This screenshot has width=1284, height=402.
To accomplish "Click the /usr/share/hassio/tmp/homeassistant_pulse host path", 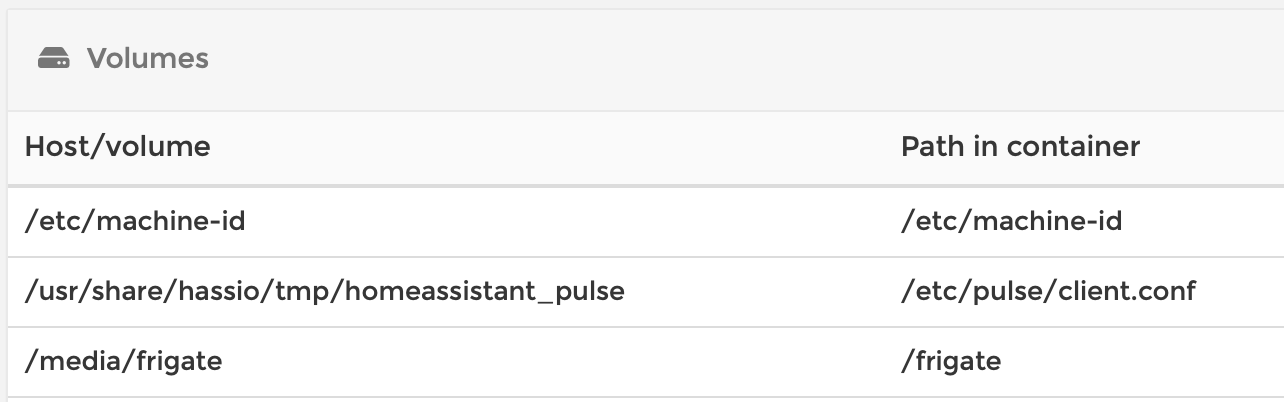I will tap(325, 291).
